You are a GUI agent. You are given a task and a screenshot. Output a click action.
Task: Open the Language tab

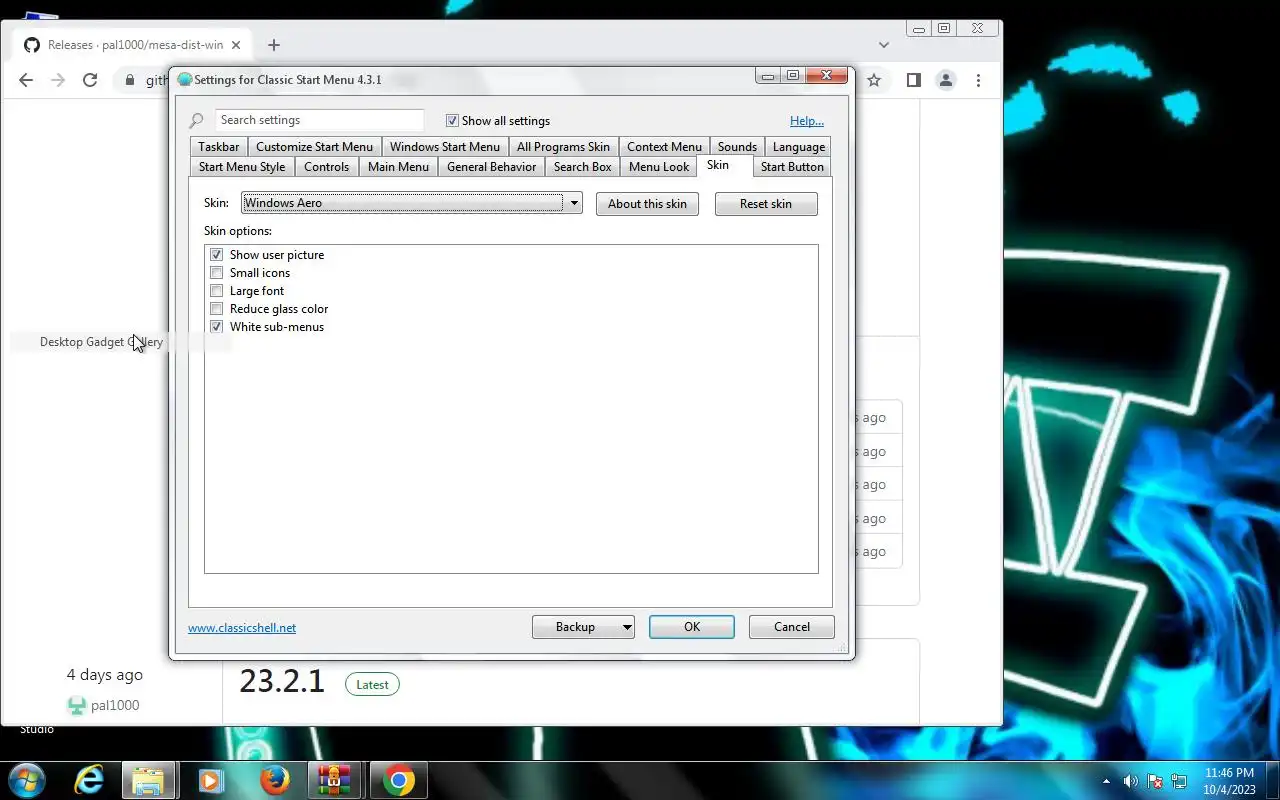(798, 147)
